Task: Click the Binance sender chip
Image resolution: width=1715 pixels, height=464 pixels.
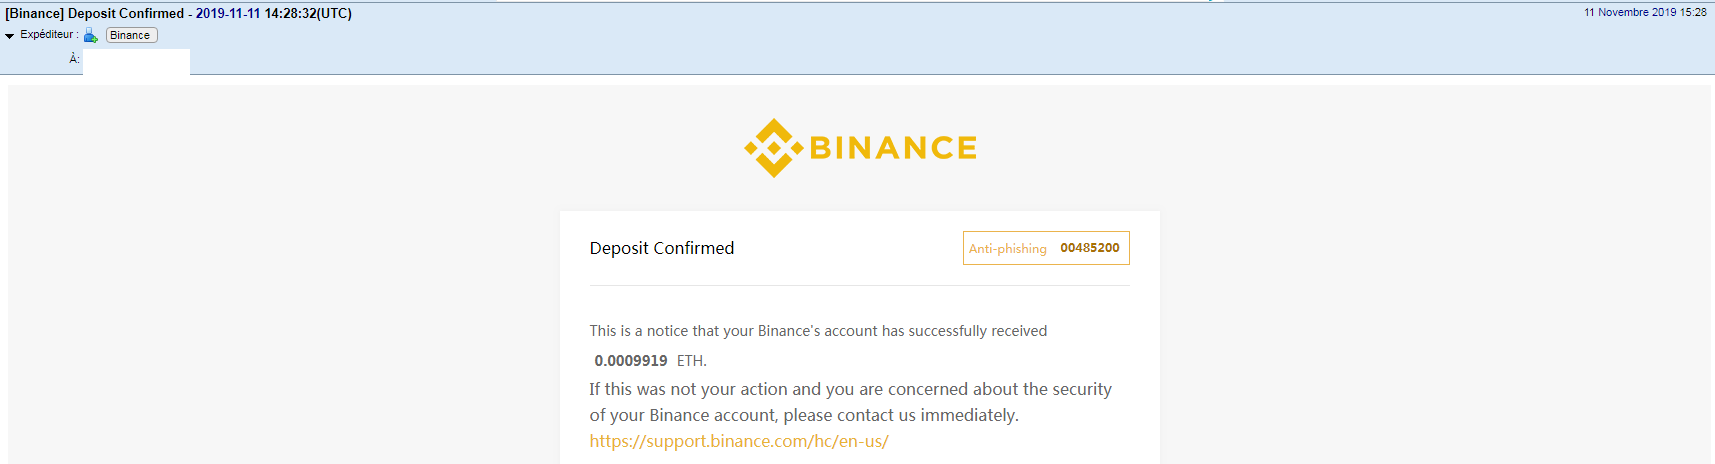Action: (x=131, y=35)
